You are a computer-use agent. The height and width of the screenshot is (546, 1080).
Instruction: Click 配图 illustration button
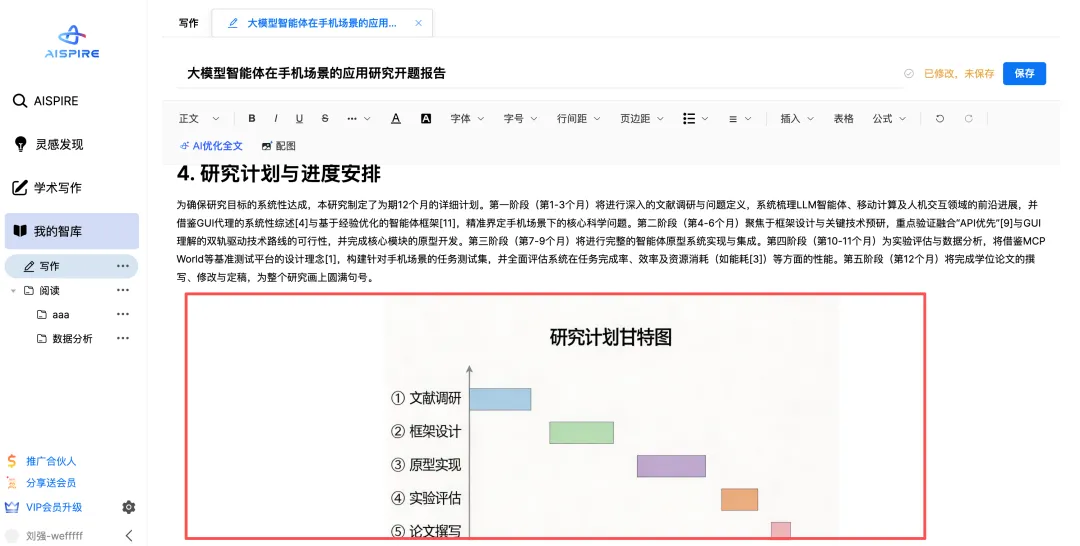point(278,146)
